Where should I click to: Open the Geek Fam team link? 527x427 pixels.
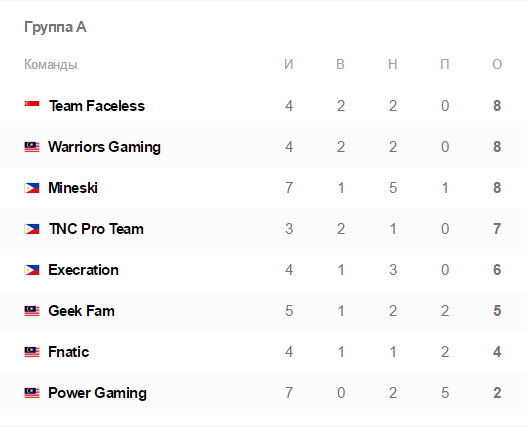[81, 311]
